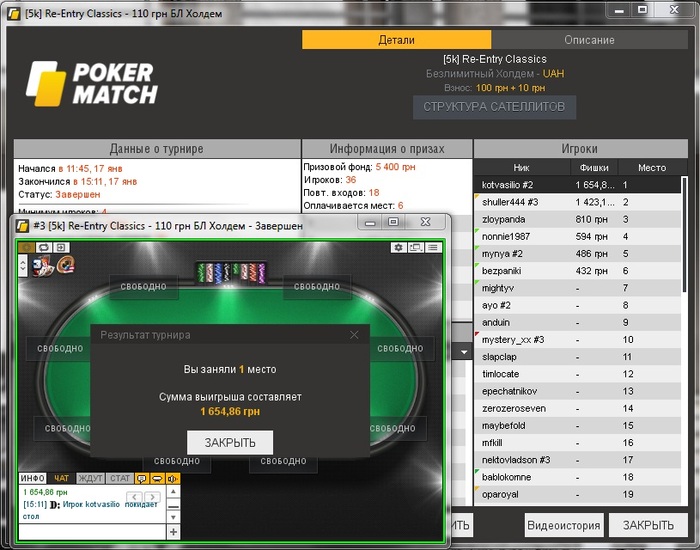The width and height of the screenshot is (700, 550).
Task: Click the window layout icon beside gear
Action: point(416,247)
